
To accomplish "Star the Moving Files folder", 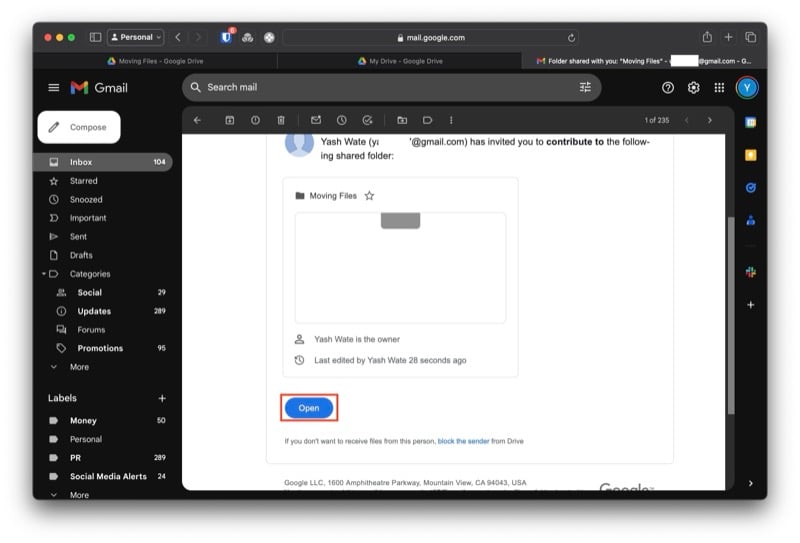I will [x=369, y=195].
